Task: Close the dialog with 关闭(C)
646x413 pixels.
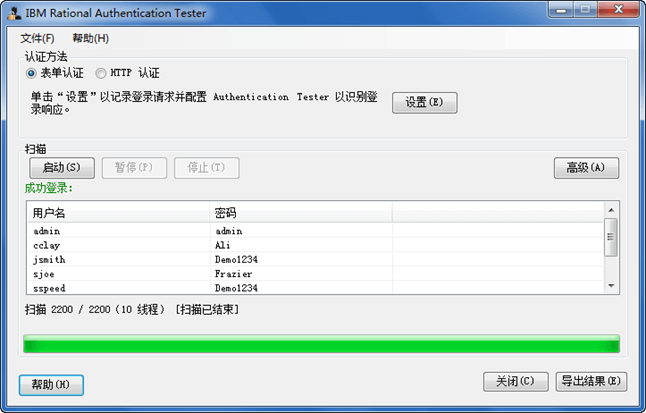Action: click(515, 382)
